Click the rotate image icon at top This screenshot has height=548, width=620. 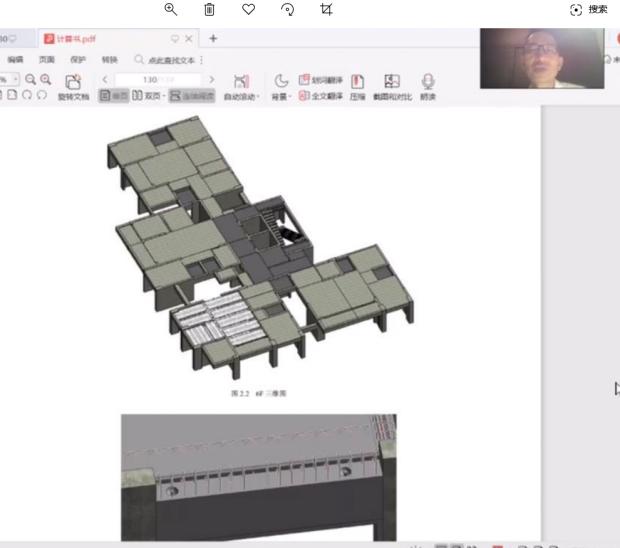[x=287, y=9]
